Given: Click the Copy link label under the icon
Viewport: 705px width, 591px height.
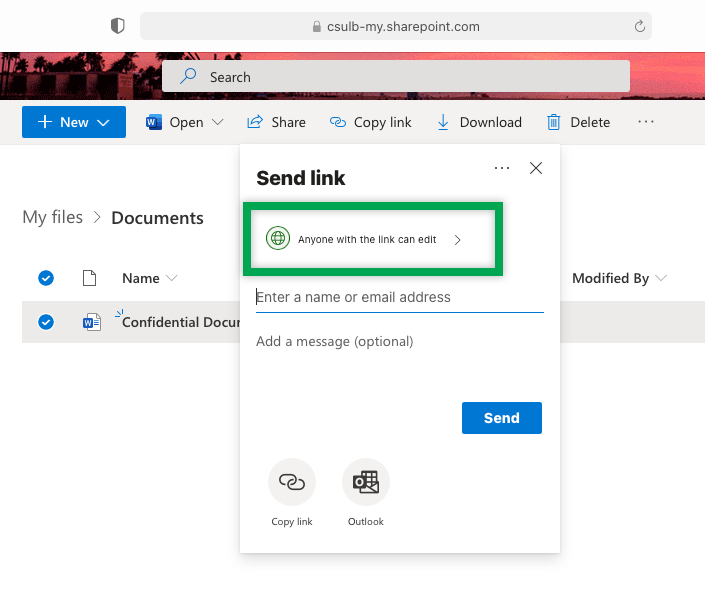Looking at the screenshot, I should point(292,522).
